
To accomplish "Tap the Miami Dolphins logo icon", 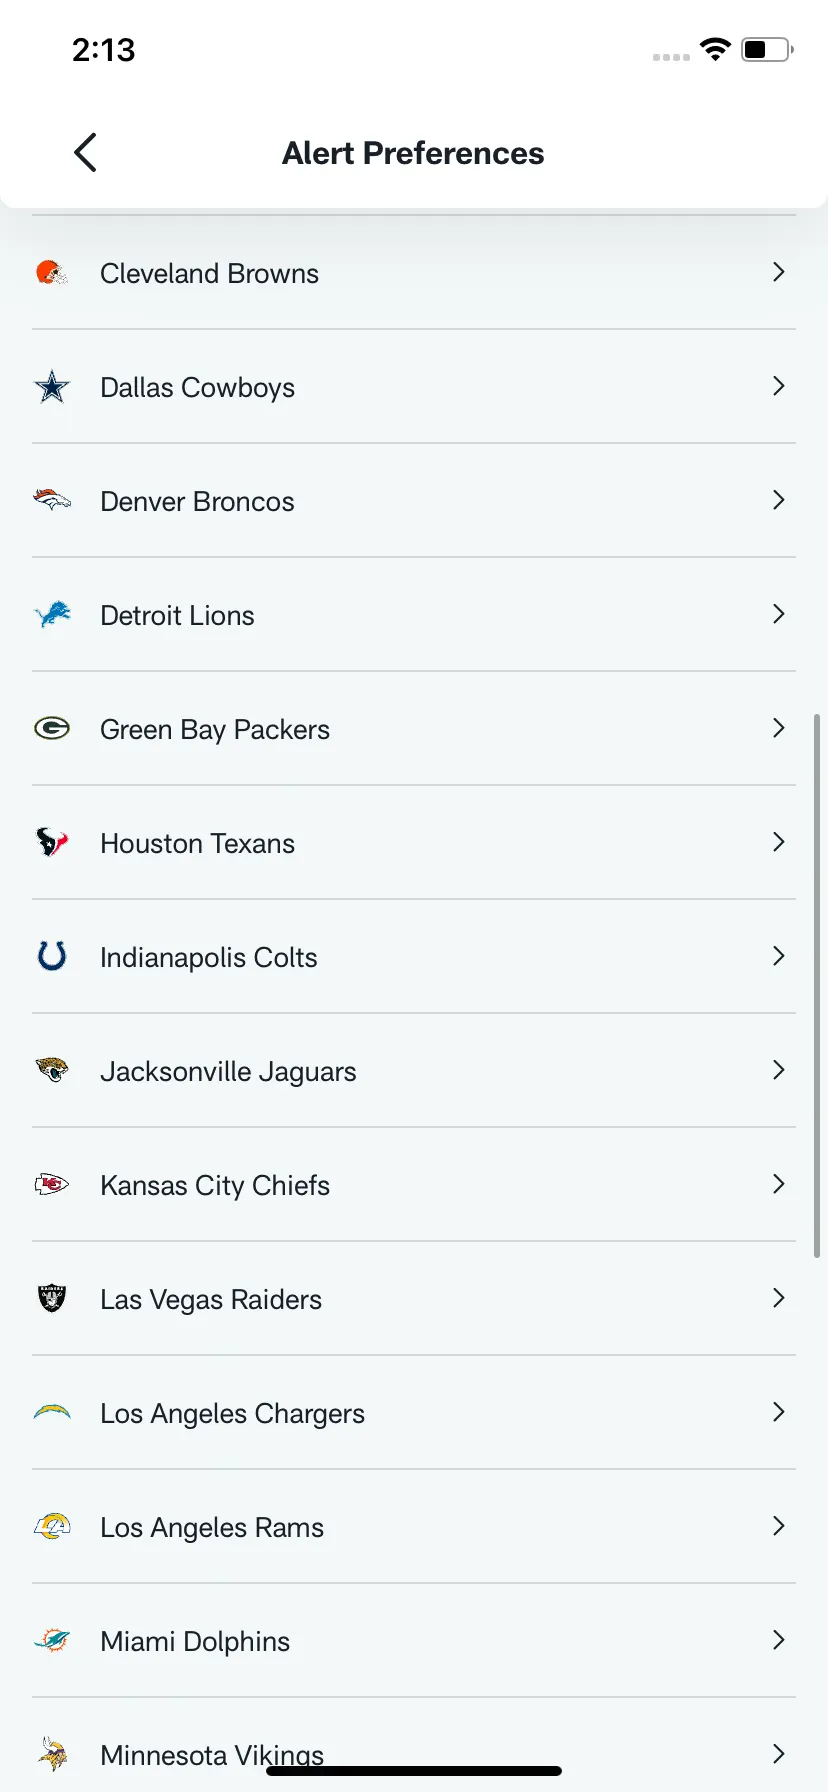I will click(x=52, y=1640).
